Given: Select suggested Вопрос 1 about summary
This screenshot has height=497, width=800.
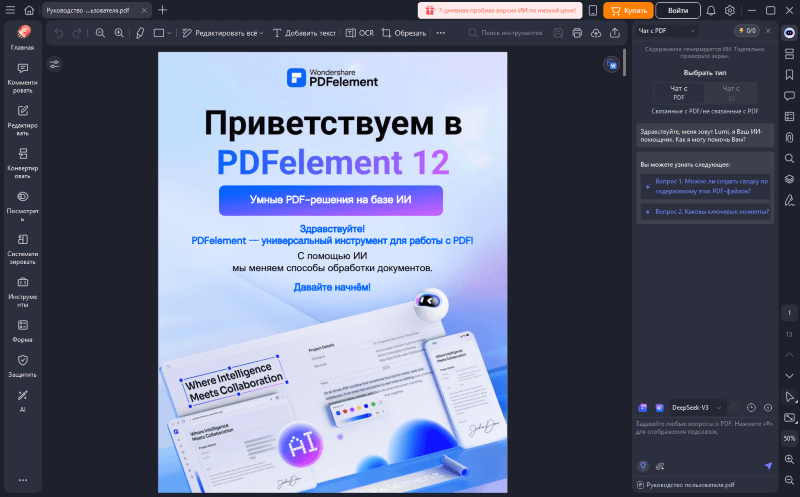Looking at the screenshot, I should [x=705, y=186].
